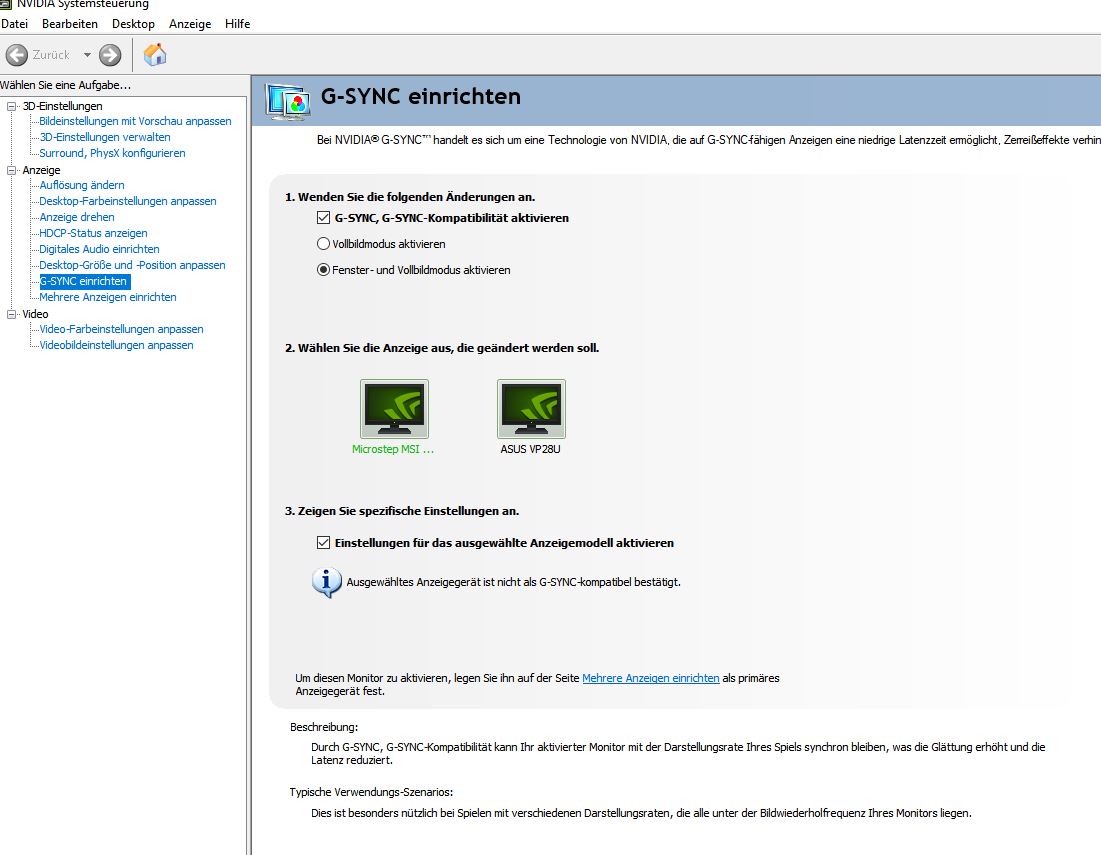The width and height of the screenshot is (1101, 855).
Task: Toggle G-SYNC, G-SYNC-Kompatibilität aktivieren checkbox
Action: (323, 218)
